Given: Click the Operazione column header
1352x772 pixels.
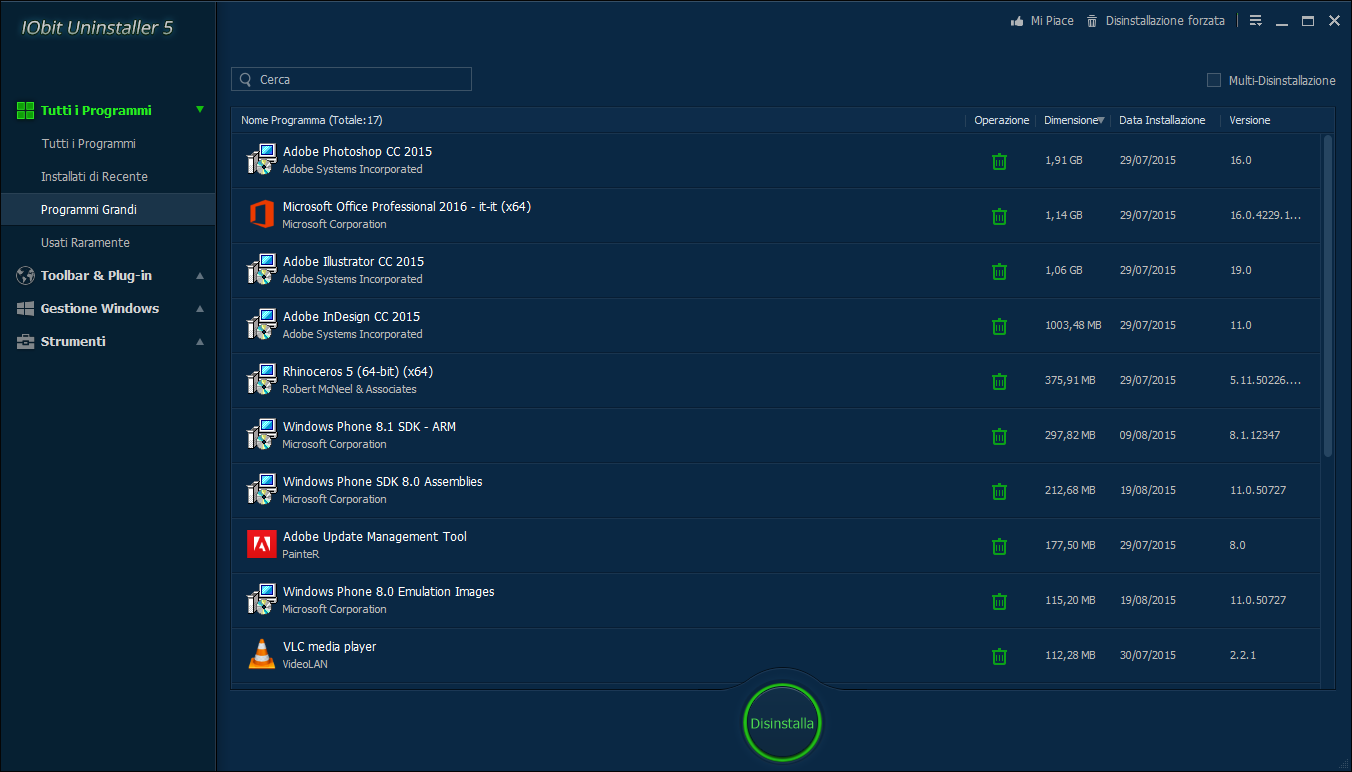Looking at the screenshot, I should [x=1001, y=120].
